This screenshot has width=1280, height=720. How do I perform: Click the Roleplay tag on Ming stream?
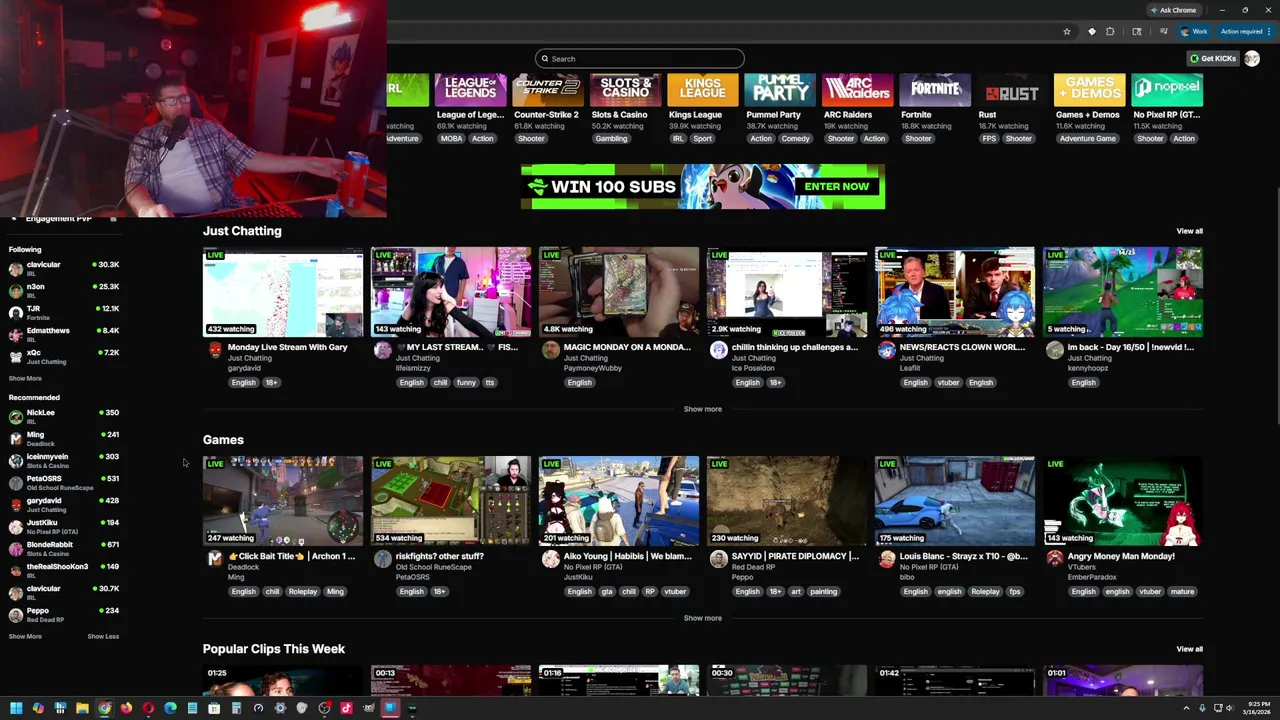click(302, 591)
